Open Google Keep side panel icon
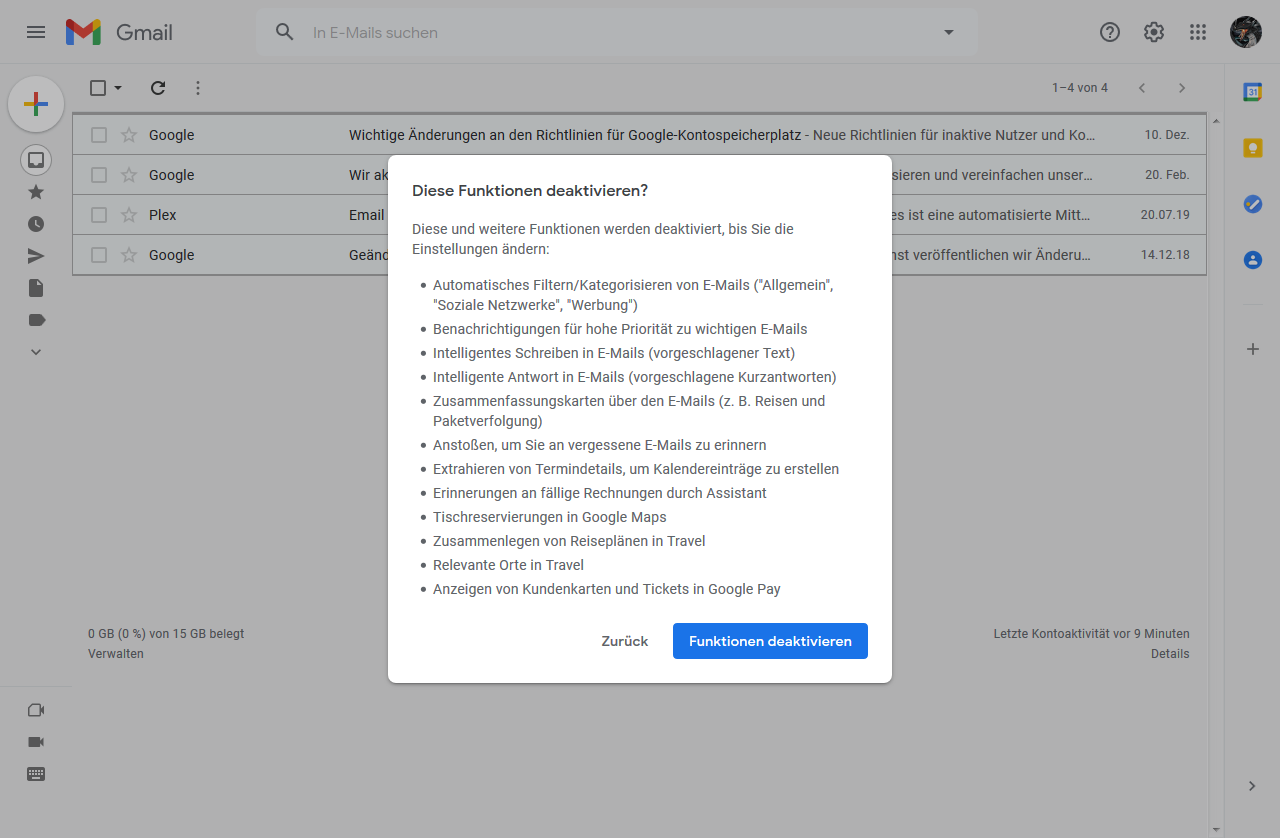Image resolution: width=1280 pixels, height=838 pixels. click(1252, 148)
